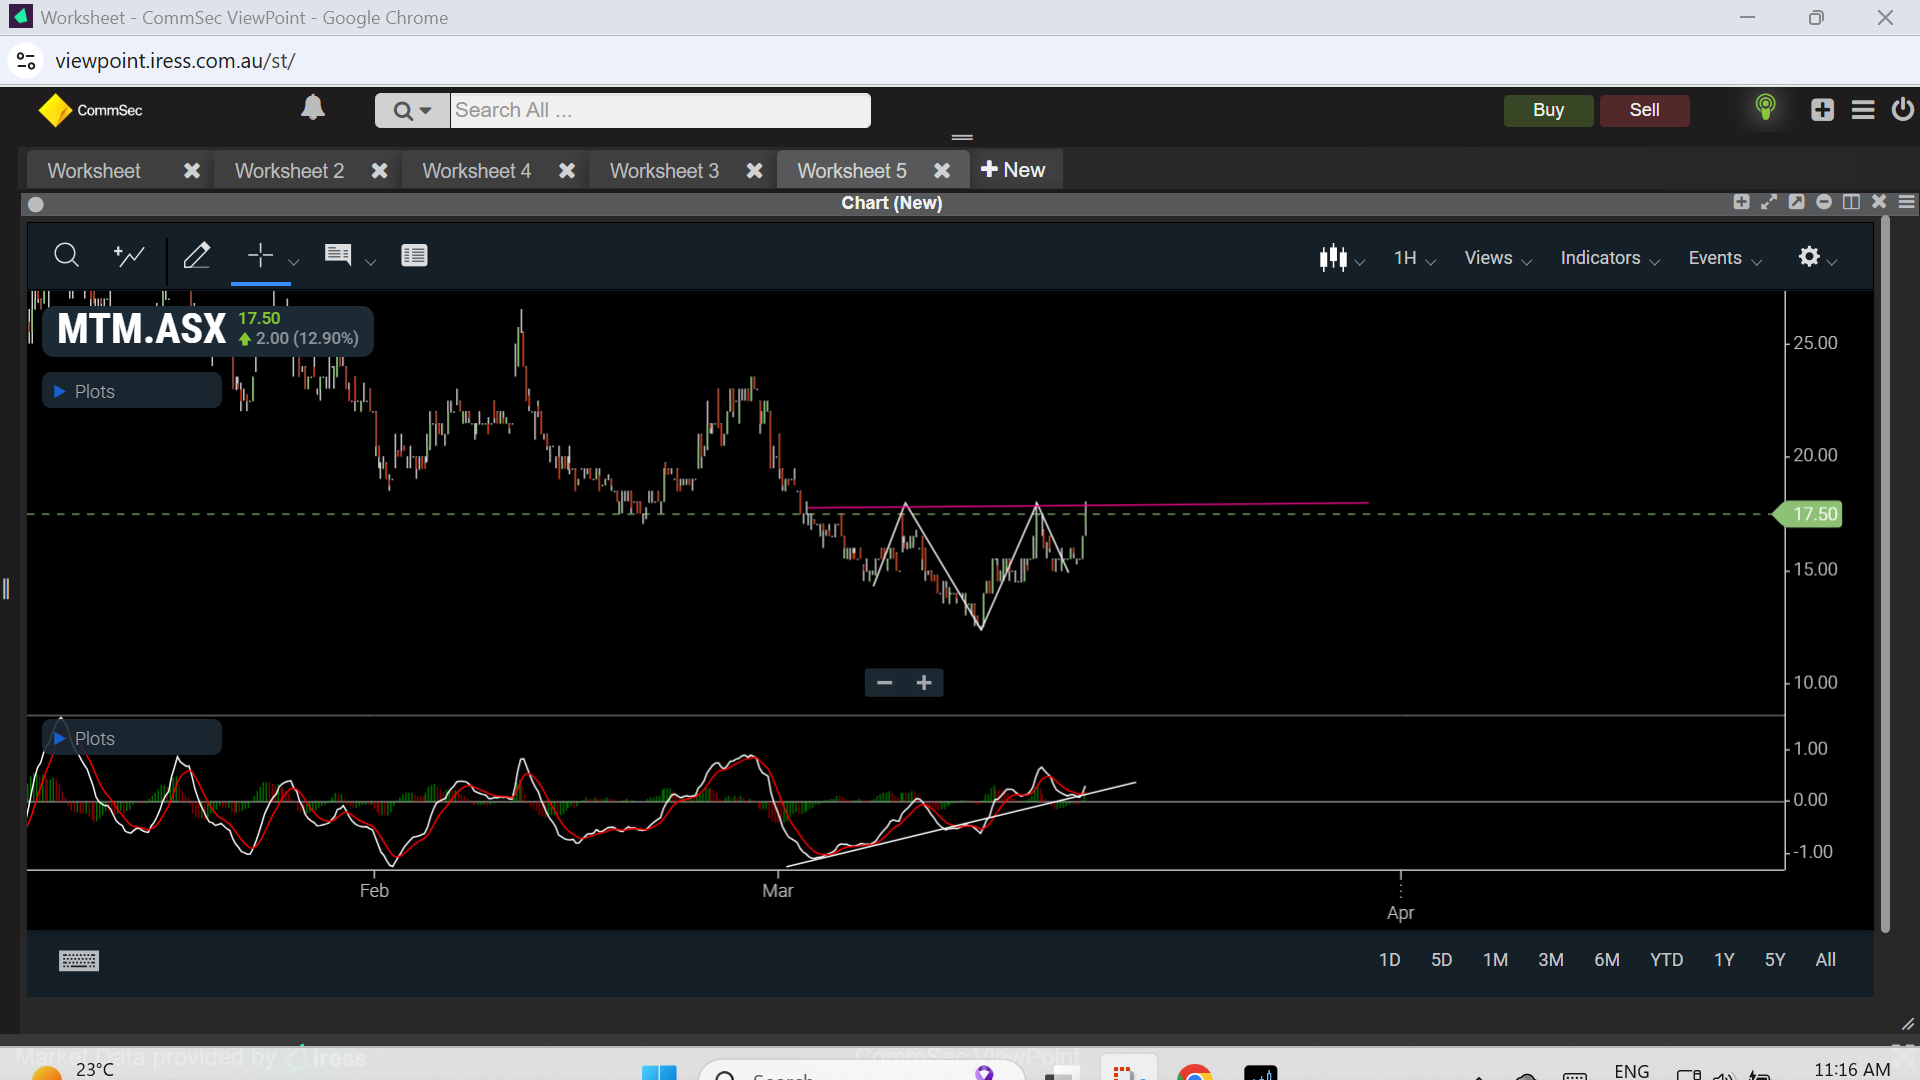
Task: Click the chart zoom out minus button
Action: point(884,683)
